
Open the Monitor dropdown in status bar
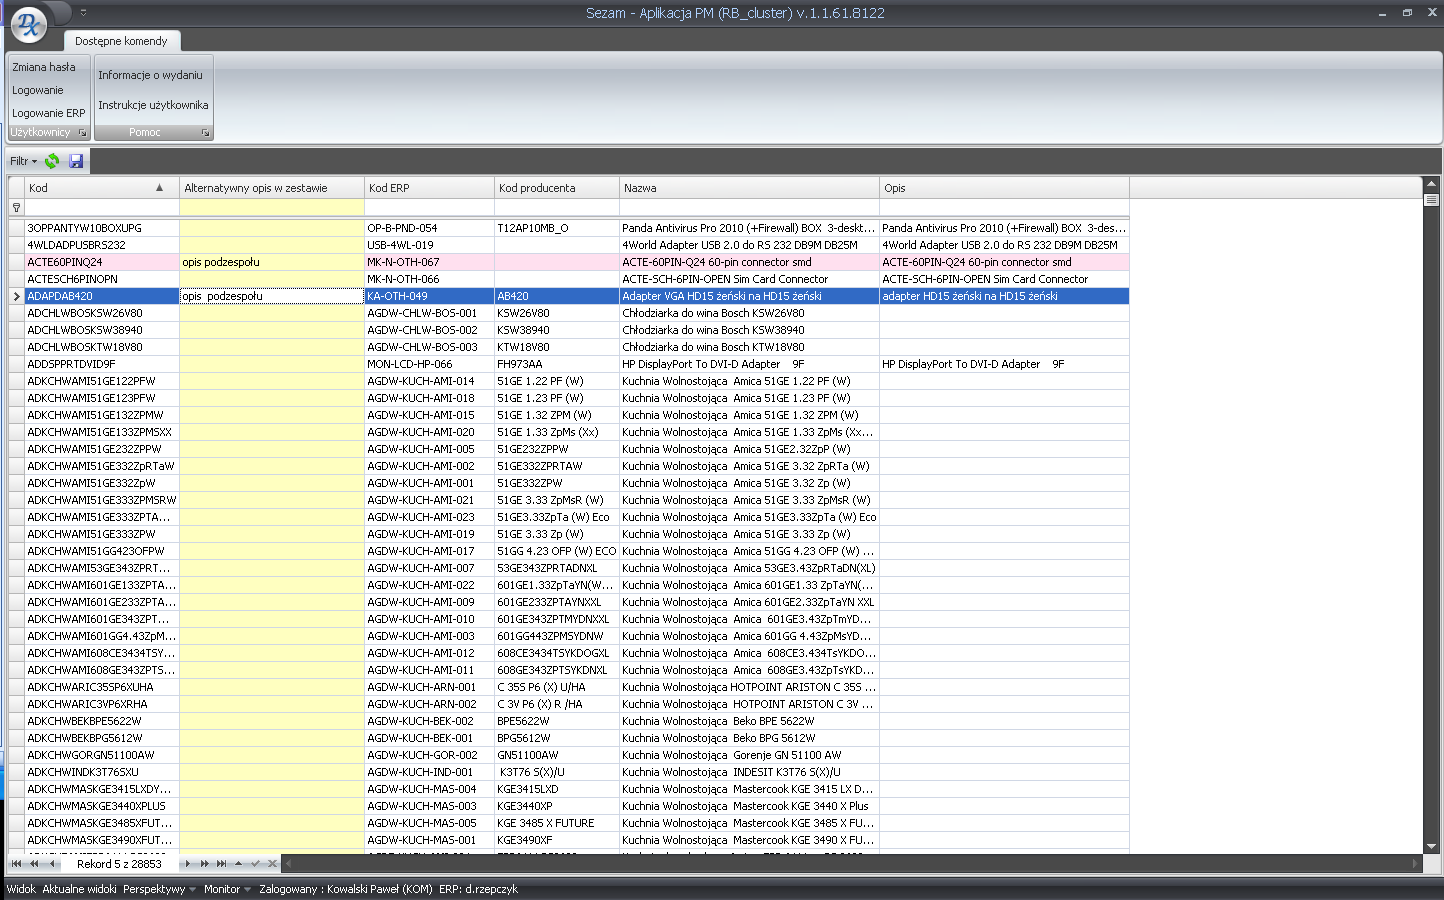point(227,889)
